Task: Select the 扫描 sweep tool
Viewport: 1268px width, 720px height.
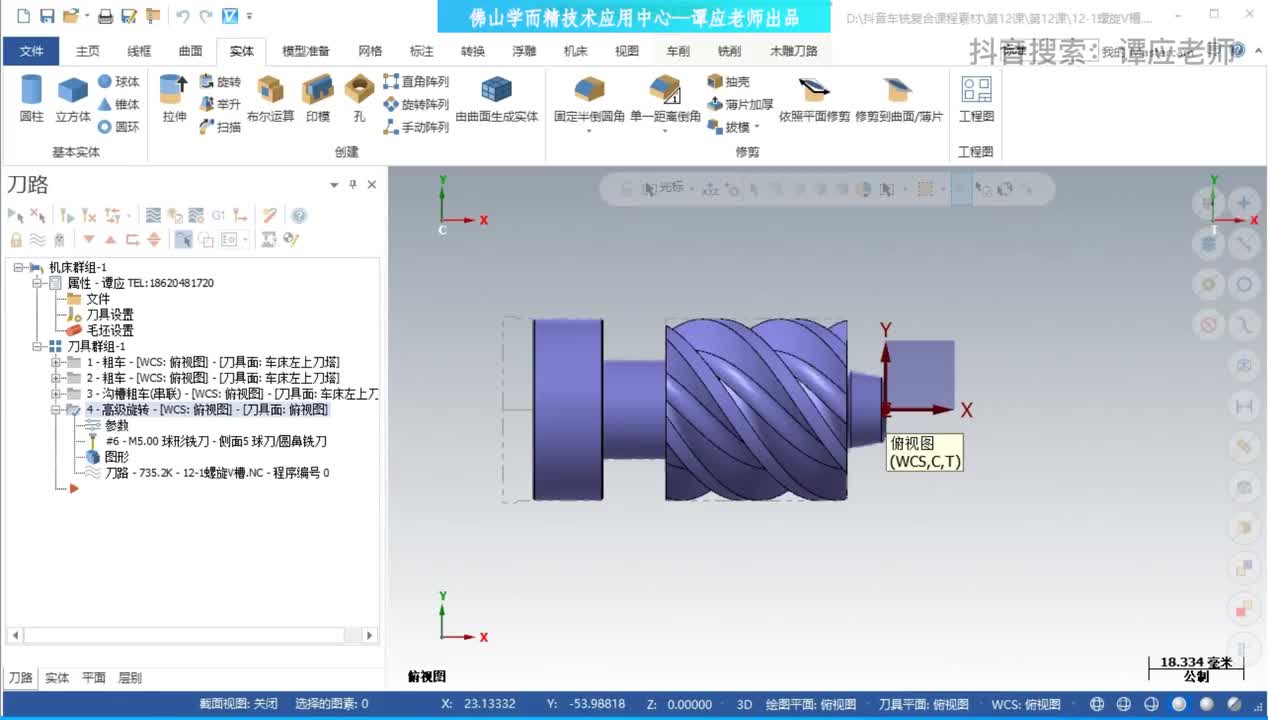Action: (220, 127)
